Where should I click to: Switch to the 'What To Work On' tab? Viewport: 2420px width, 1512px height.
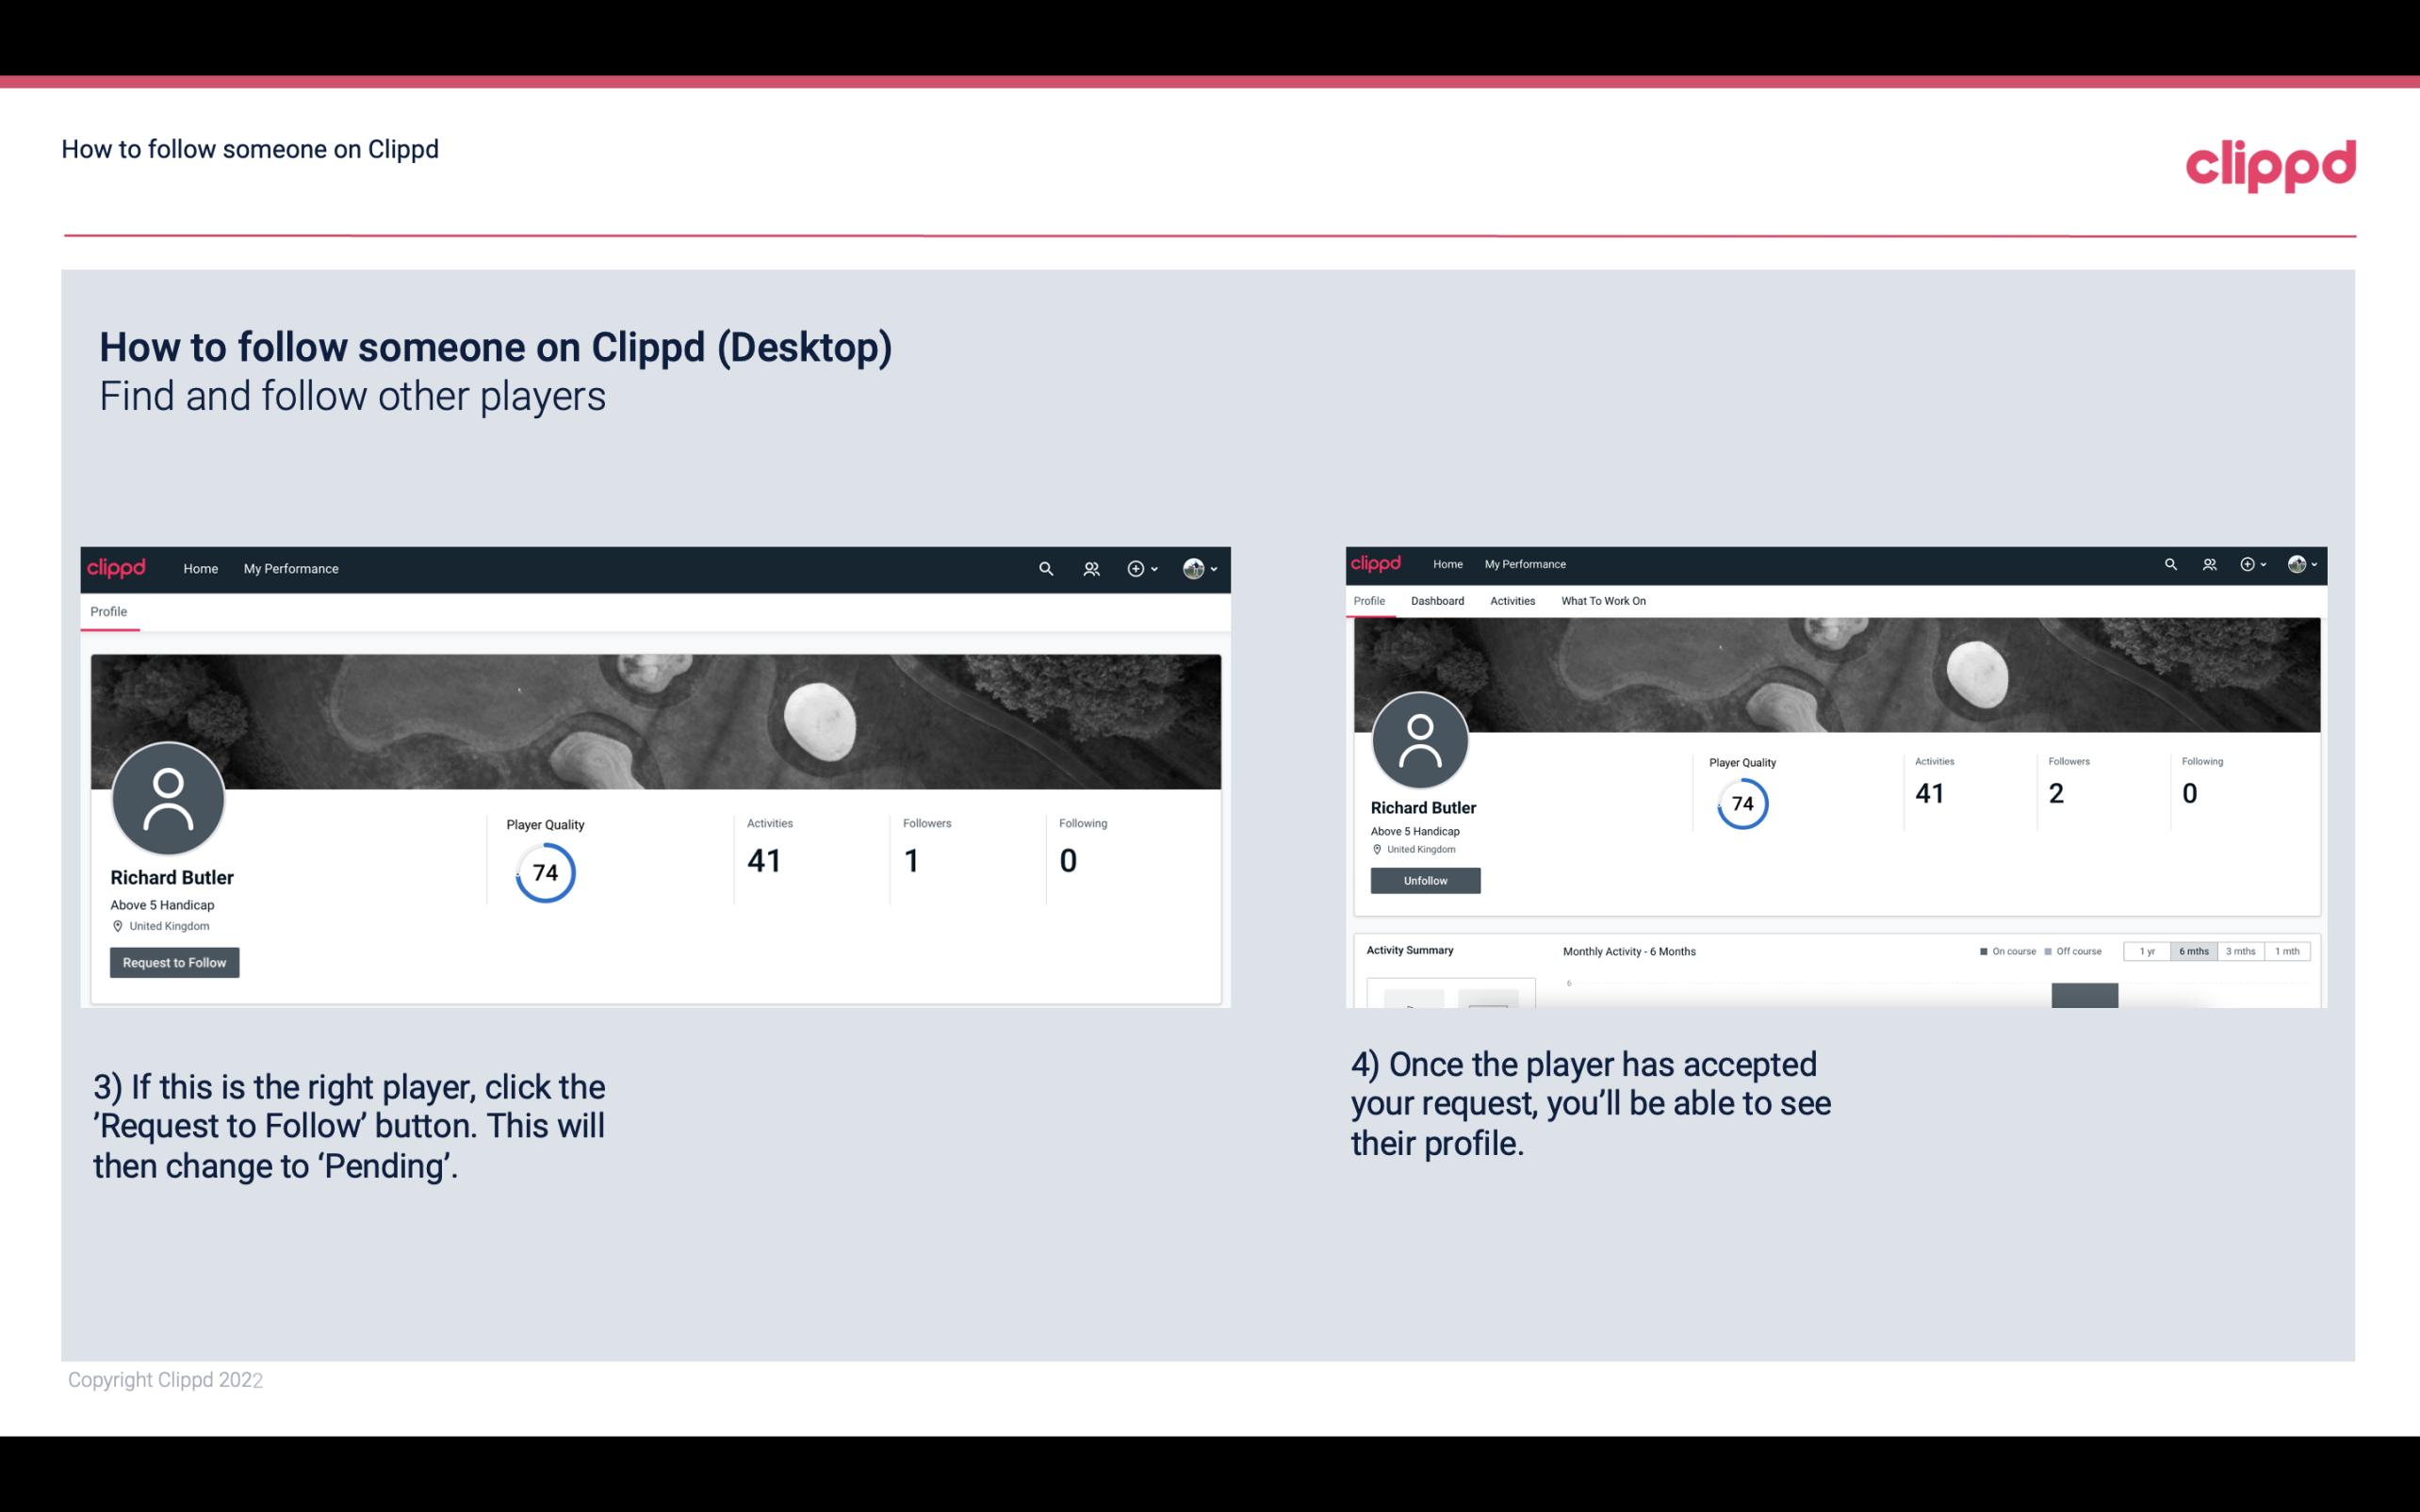pos(1603,601)
